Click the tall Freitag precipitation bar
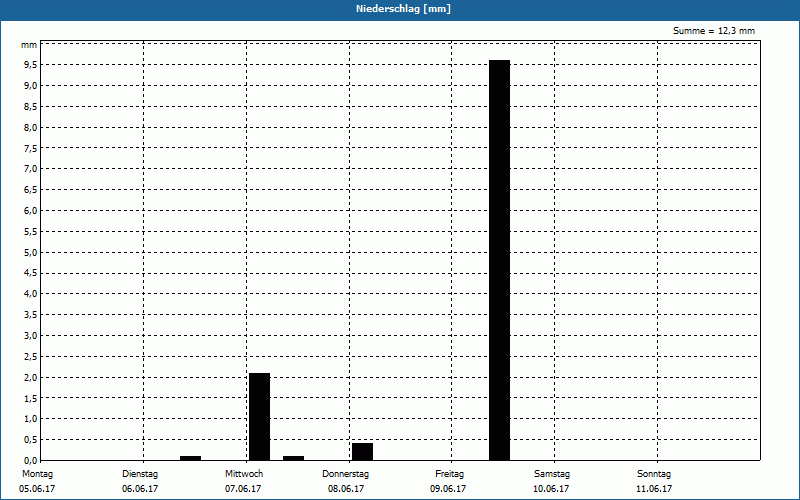Image resolution: width=800 pixels, height=500 pixels. [x=499, y=260]
